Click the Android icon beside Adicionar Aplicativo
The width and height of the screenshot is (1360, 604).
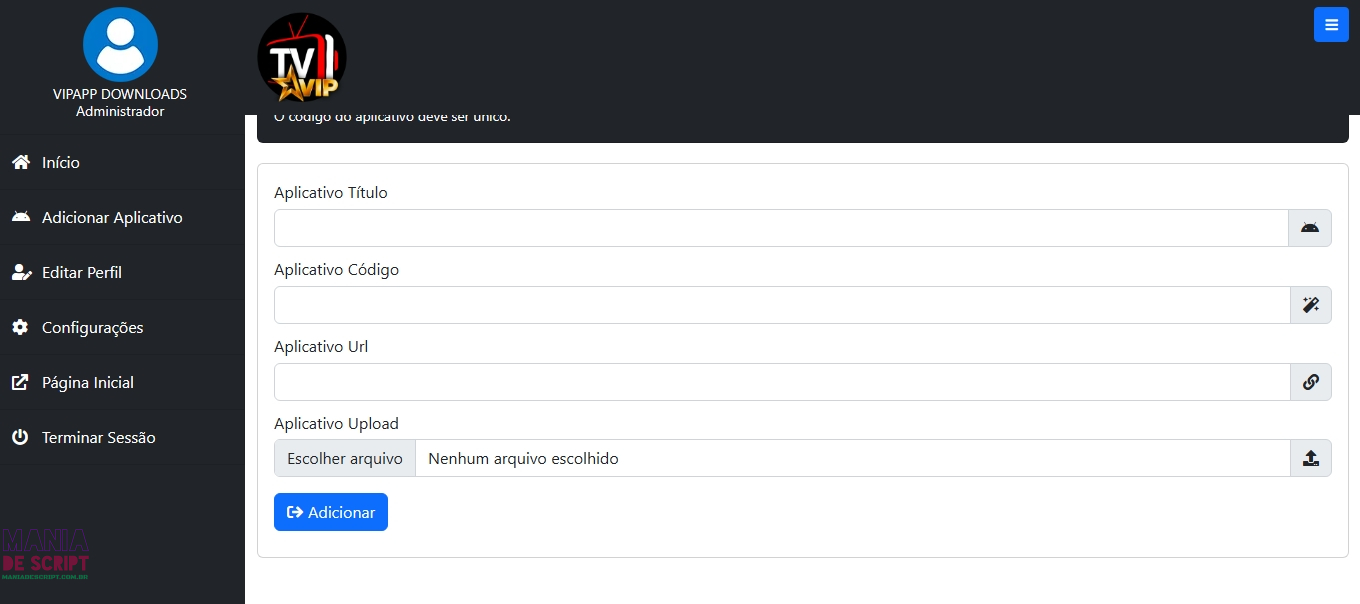tap(20, 217)
